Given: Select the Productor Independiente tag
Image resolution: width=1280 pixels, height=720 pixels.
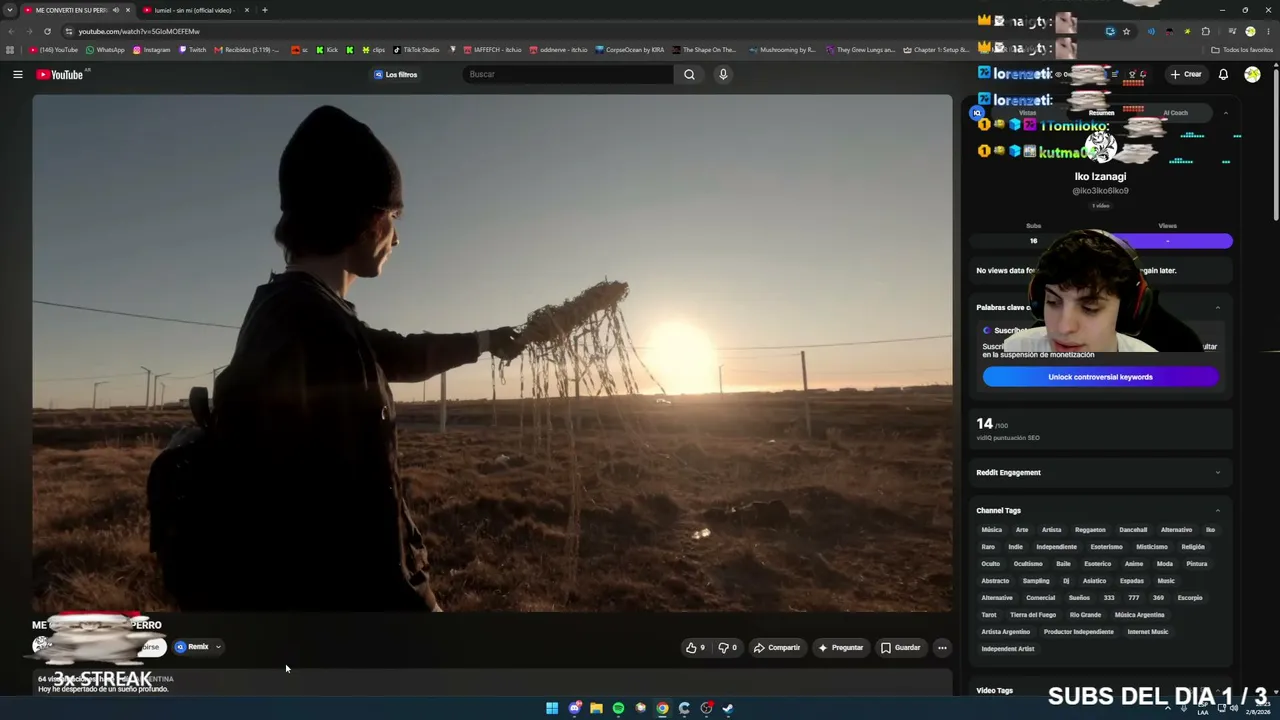Looking at the screenshot, I should point(1078,632).
